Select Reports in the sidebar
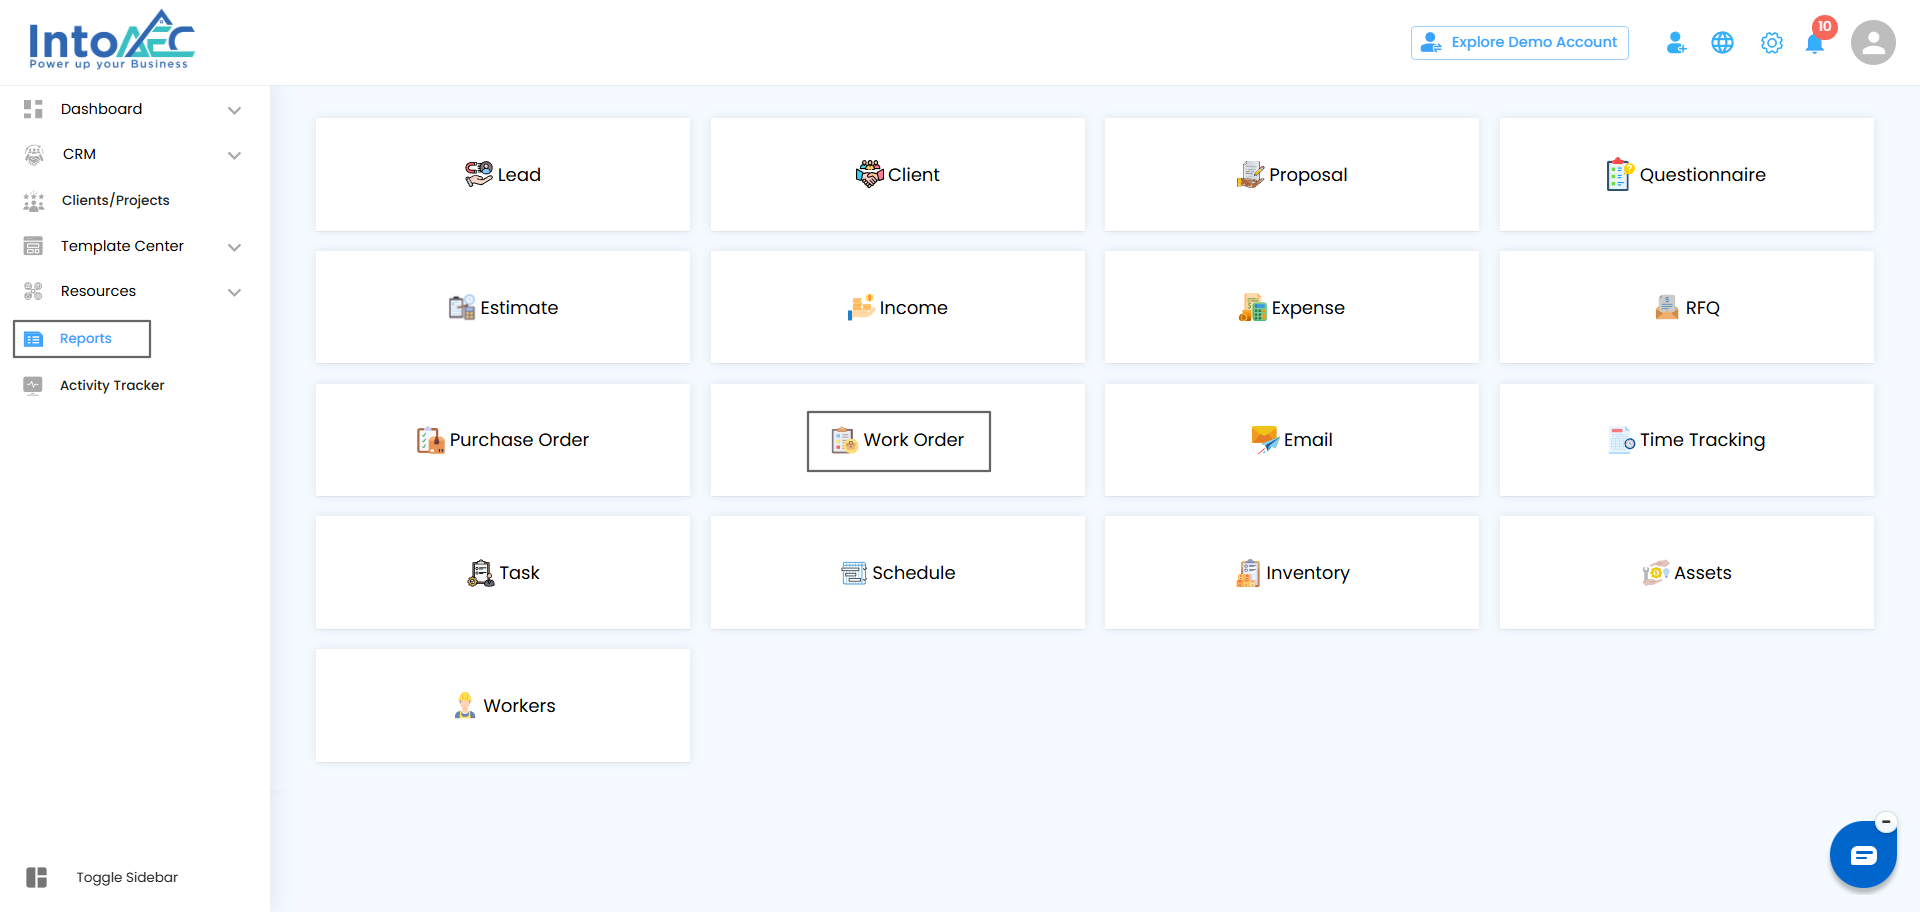This screenshot has width=1920, height=912. [x=84, y=339]
